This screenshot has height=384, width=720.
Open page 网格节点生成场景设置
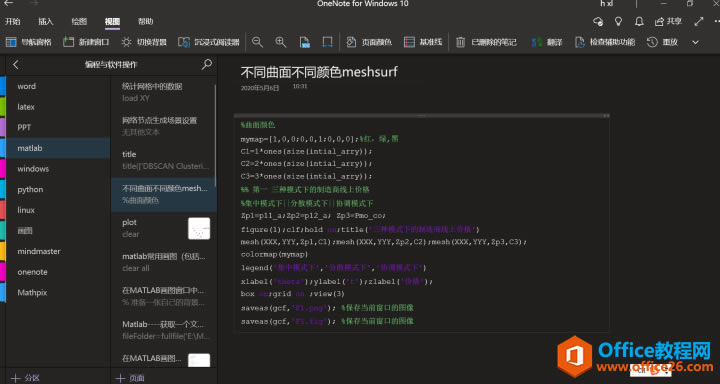(x=163, y=126)
